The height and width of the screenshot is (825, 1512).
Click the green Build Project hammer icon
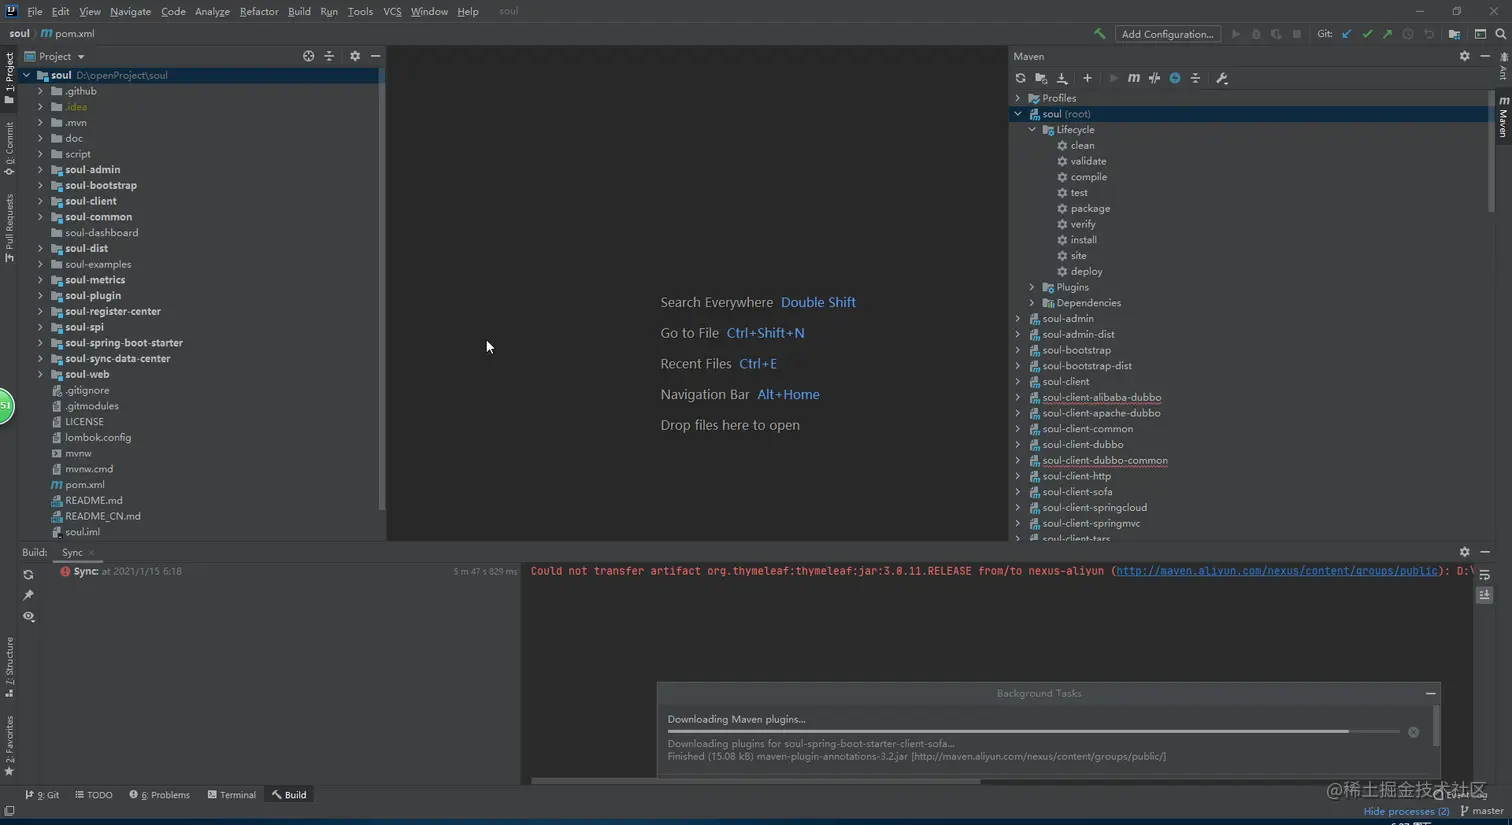click(x=1099, y=34)
